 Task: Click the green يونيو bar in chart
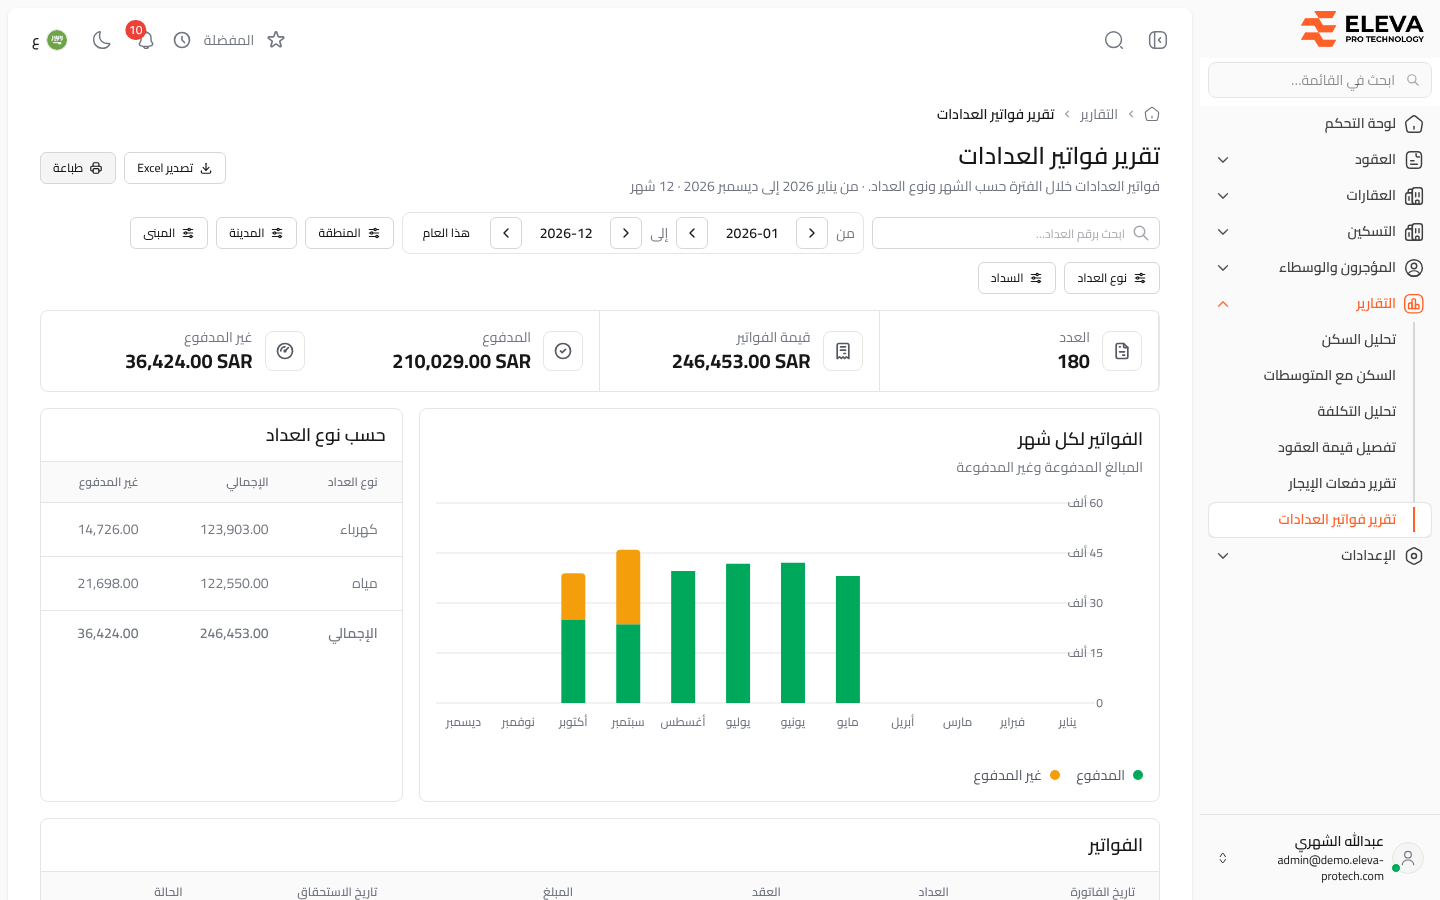click(x=793, y=633)
